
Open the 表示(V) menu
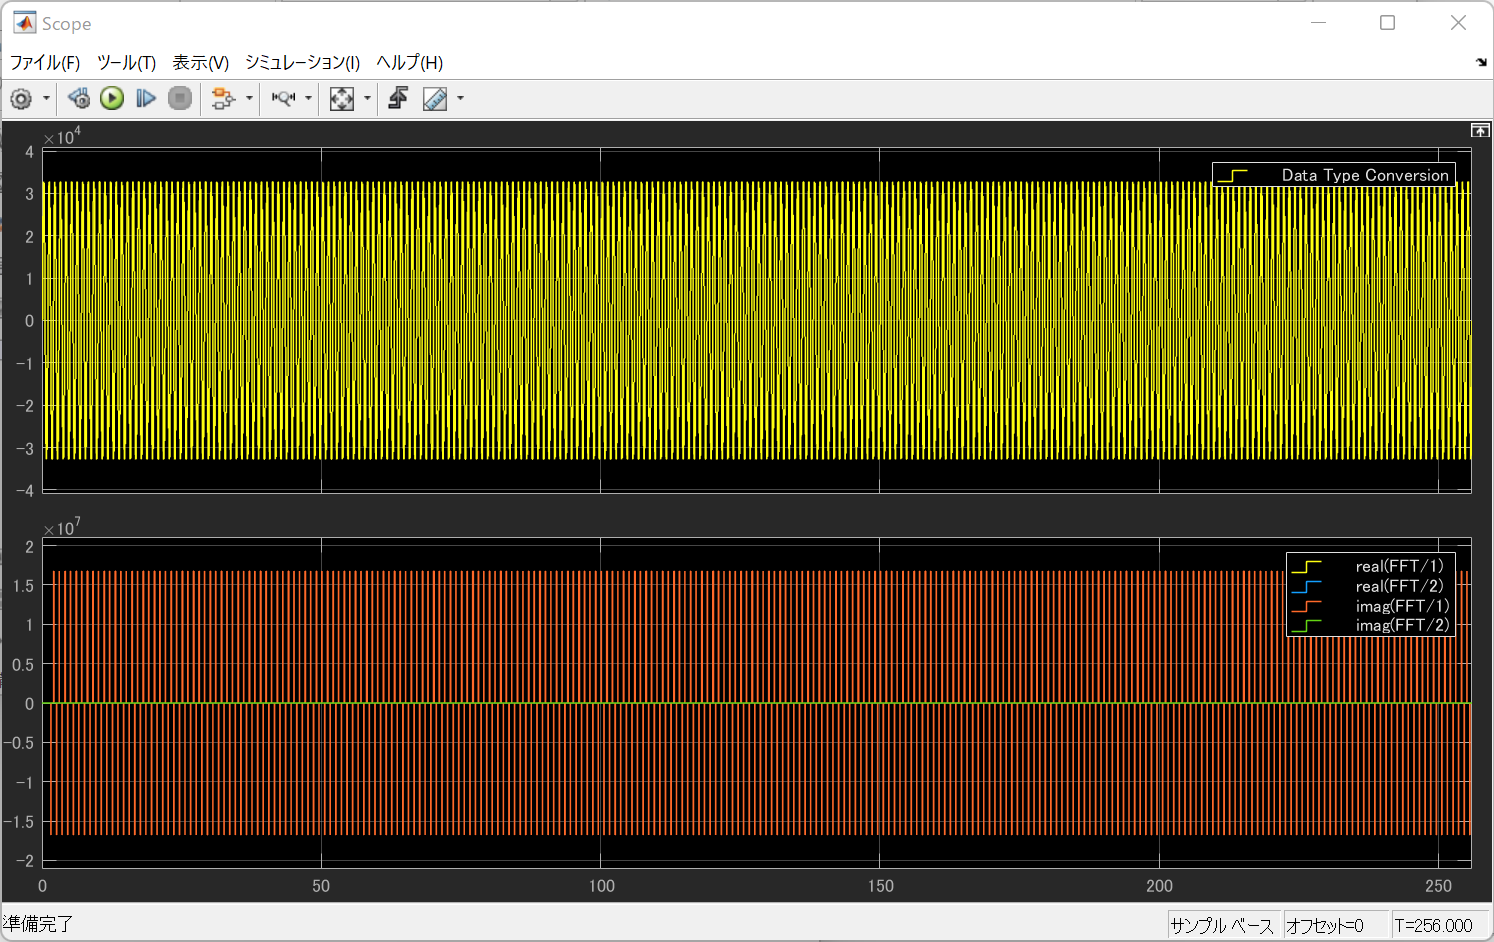[200, 62]
